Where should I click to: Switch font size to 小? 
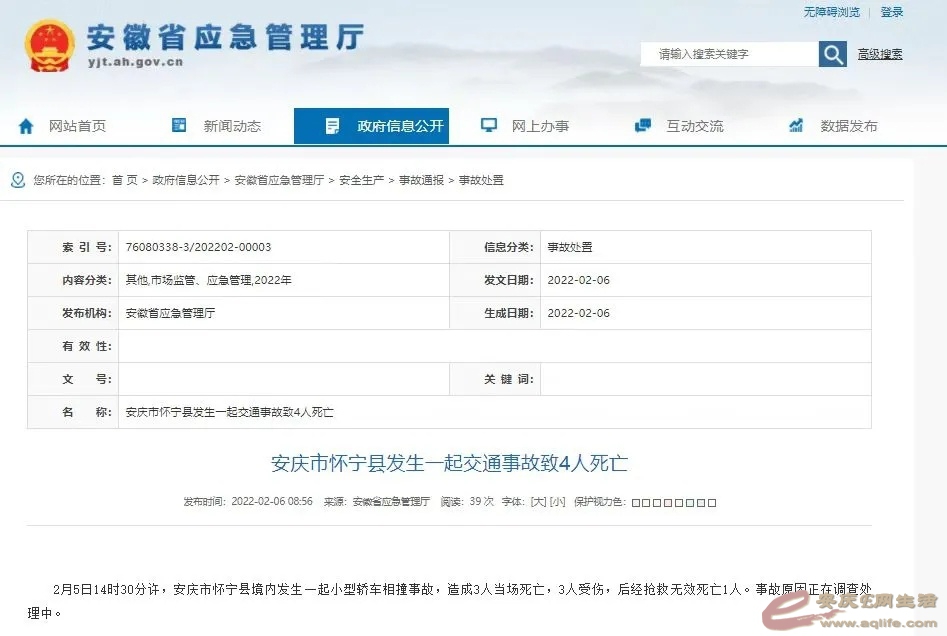click(x=557, y=502)
